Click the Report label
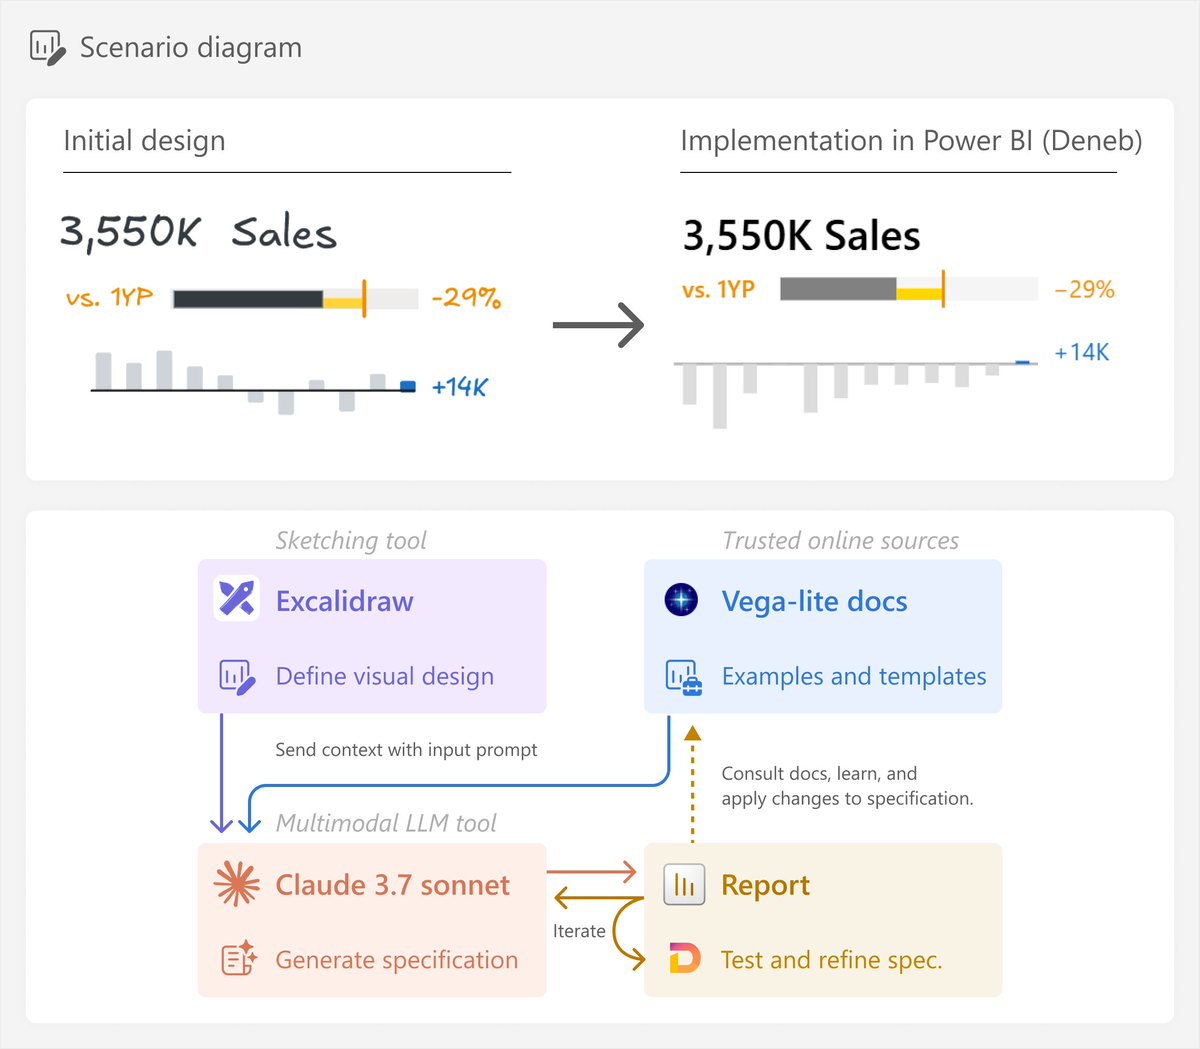 (x=766, y=885)
